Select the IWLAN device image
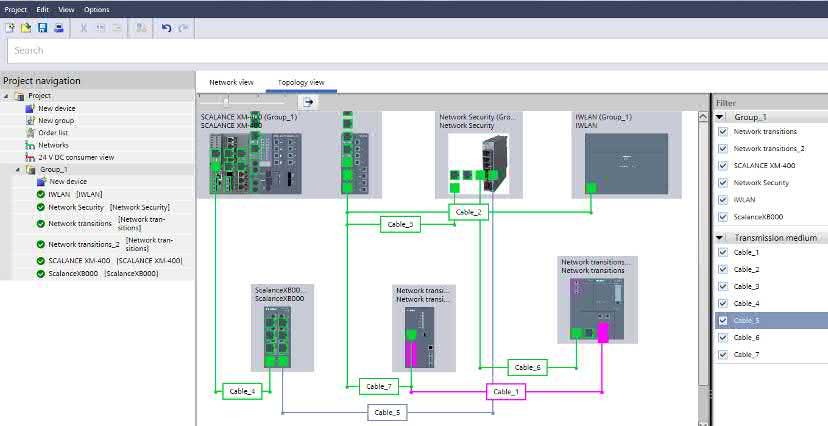The height and width of the screenshot is (426, 828). 626,164
